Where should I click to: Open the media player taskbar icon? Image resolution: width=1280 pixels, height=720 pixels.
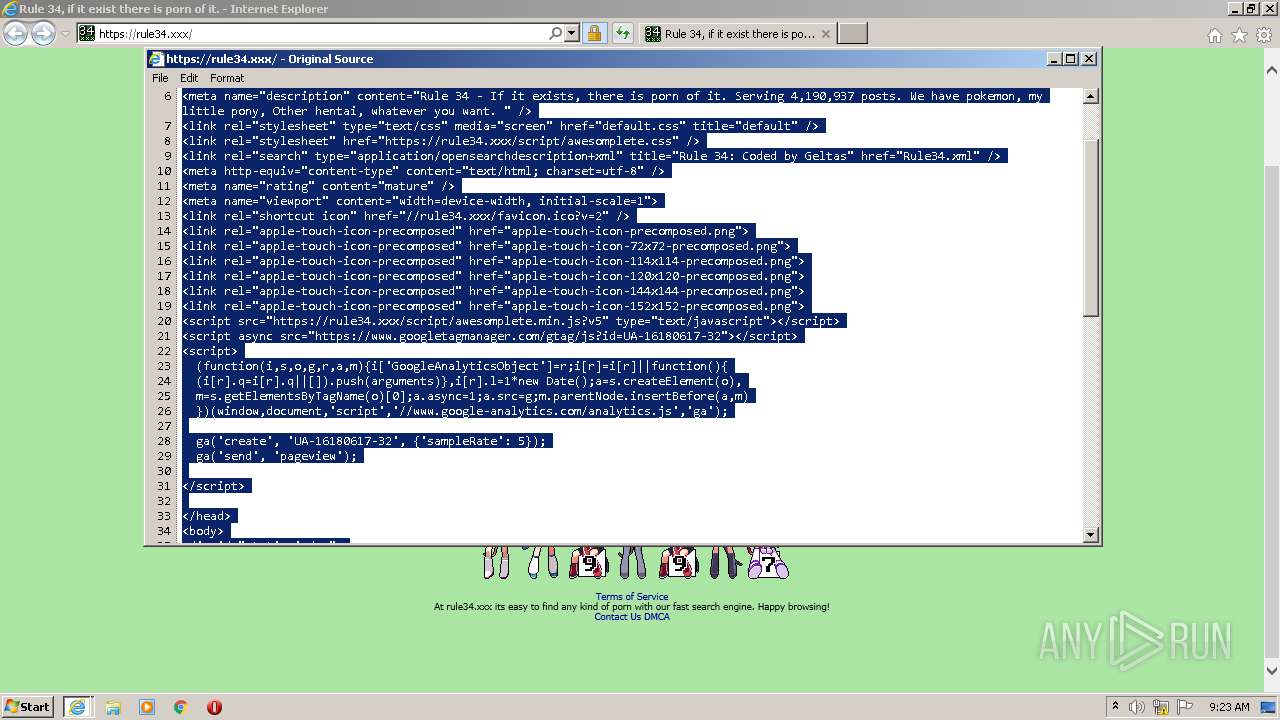(x=147, y=707)
